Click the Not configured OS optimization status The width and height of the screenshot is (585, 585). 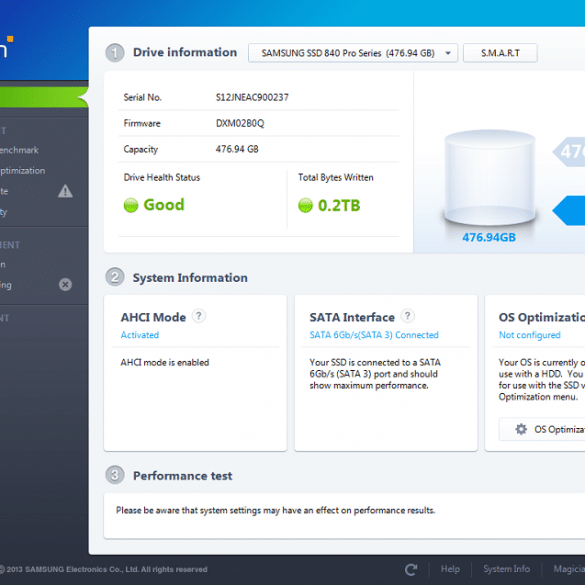(529, 335)
